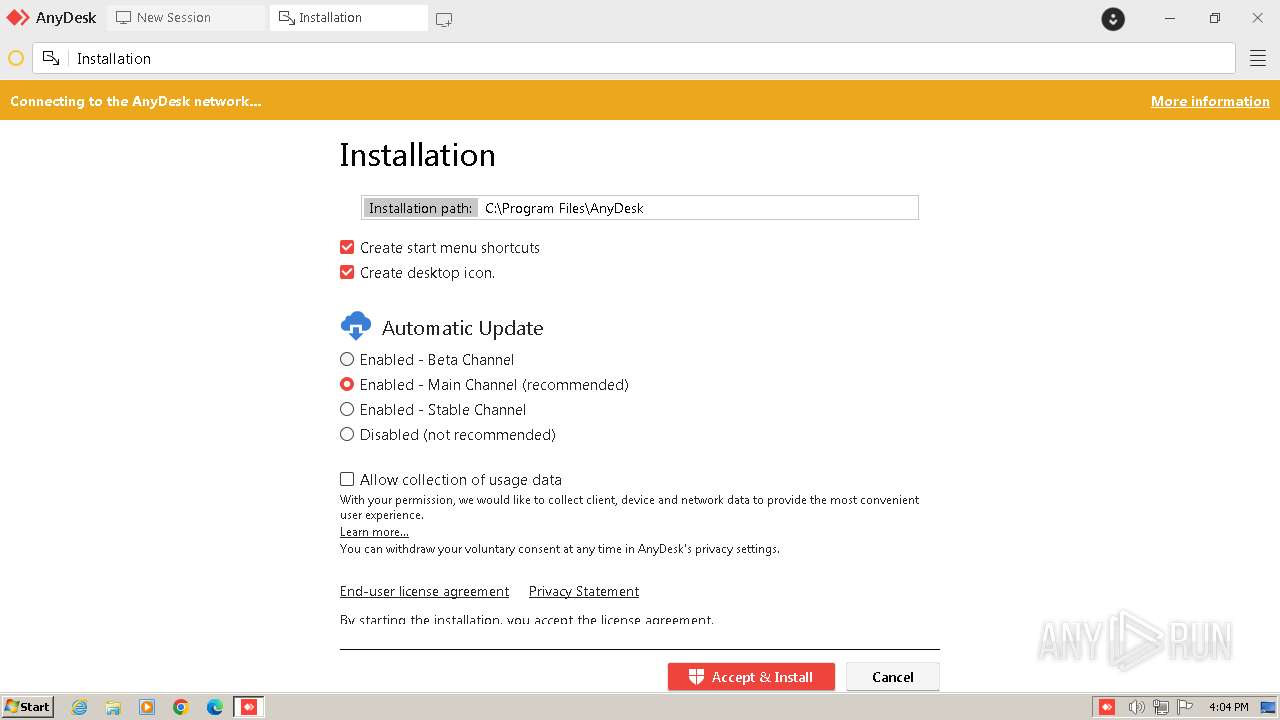Click the Installation heading text
Image resolution: width=1280 pixels, height=720 pixels.
(x=417, y=155)
